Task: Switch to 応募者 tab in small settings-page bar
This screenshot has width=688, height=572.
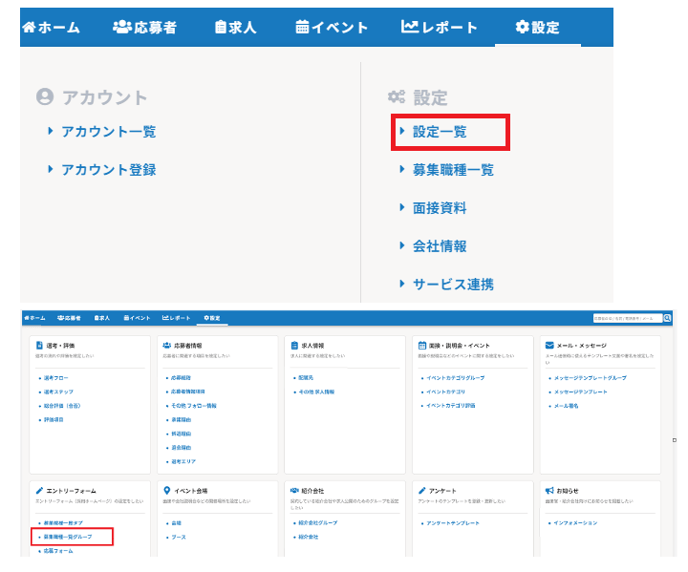Action: click(69, 318)
